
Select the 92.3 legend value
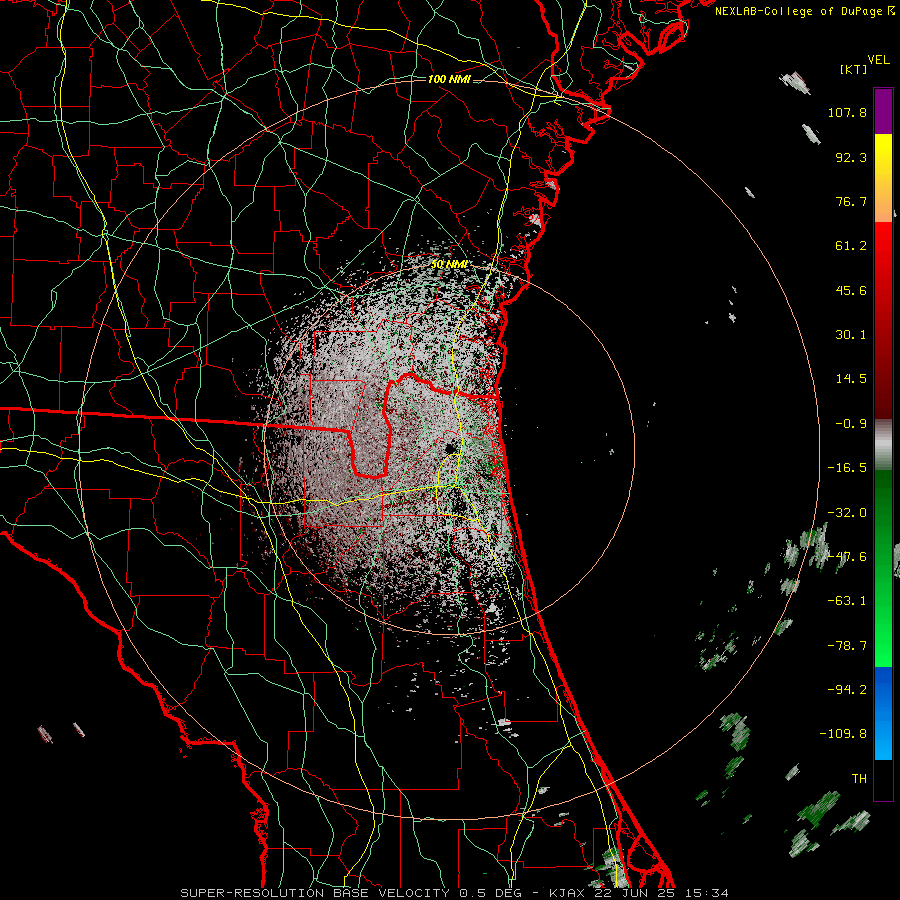pos(851,157)
